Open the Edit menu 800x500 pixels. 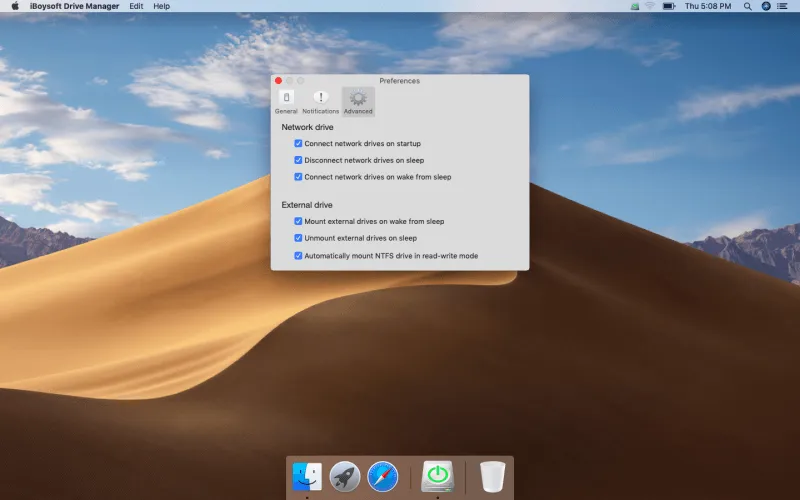click(136, 6)
